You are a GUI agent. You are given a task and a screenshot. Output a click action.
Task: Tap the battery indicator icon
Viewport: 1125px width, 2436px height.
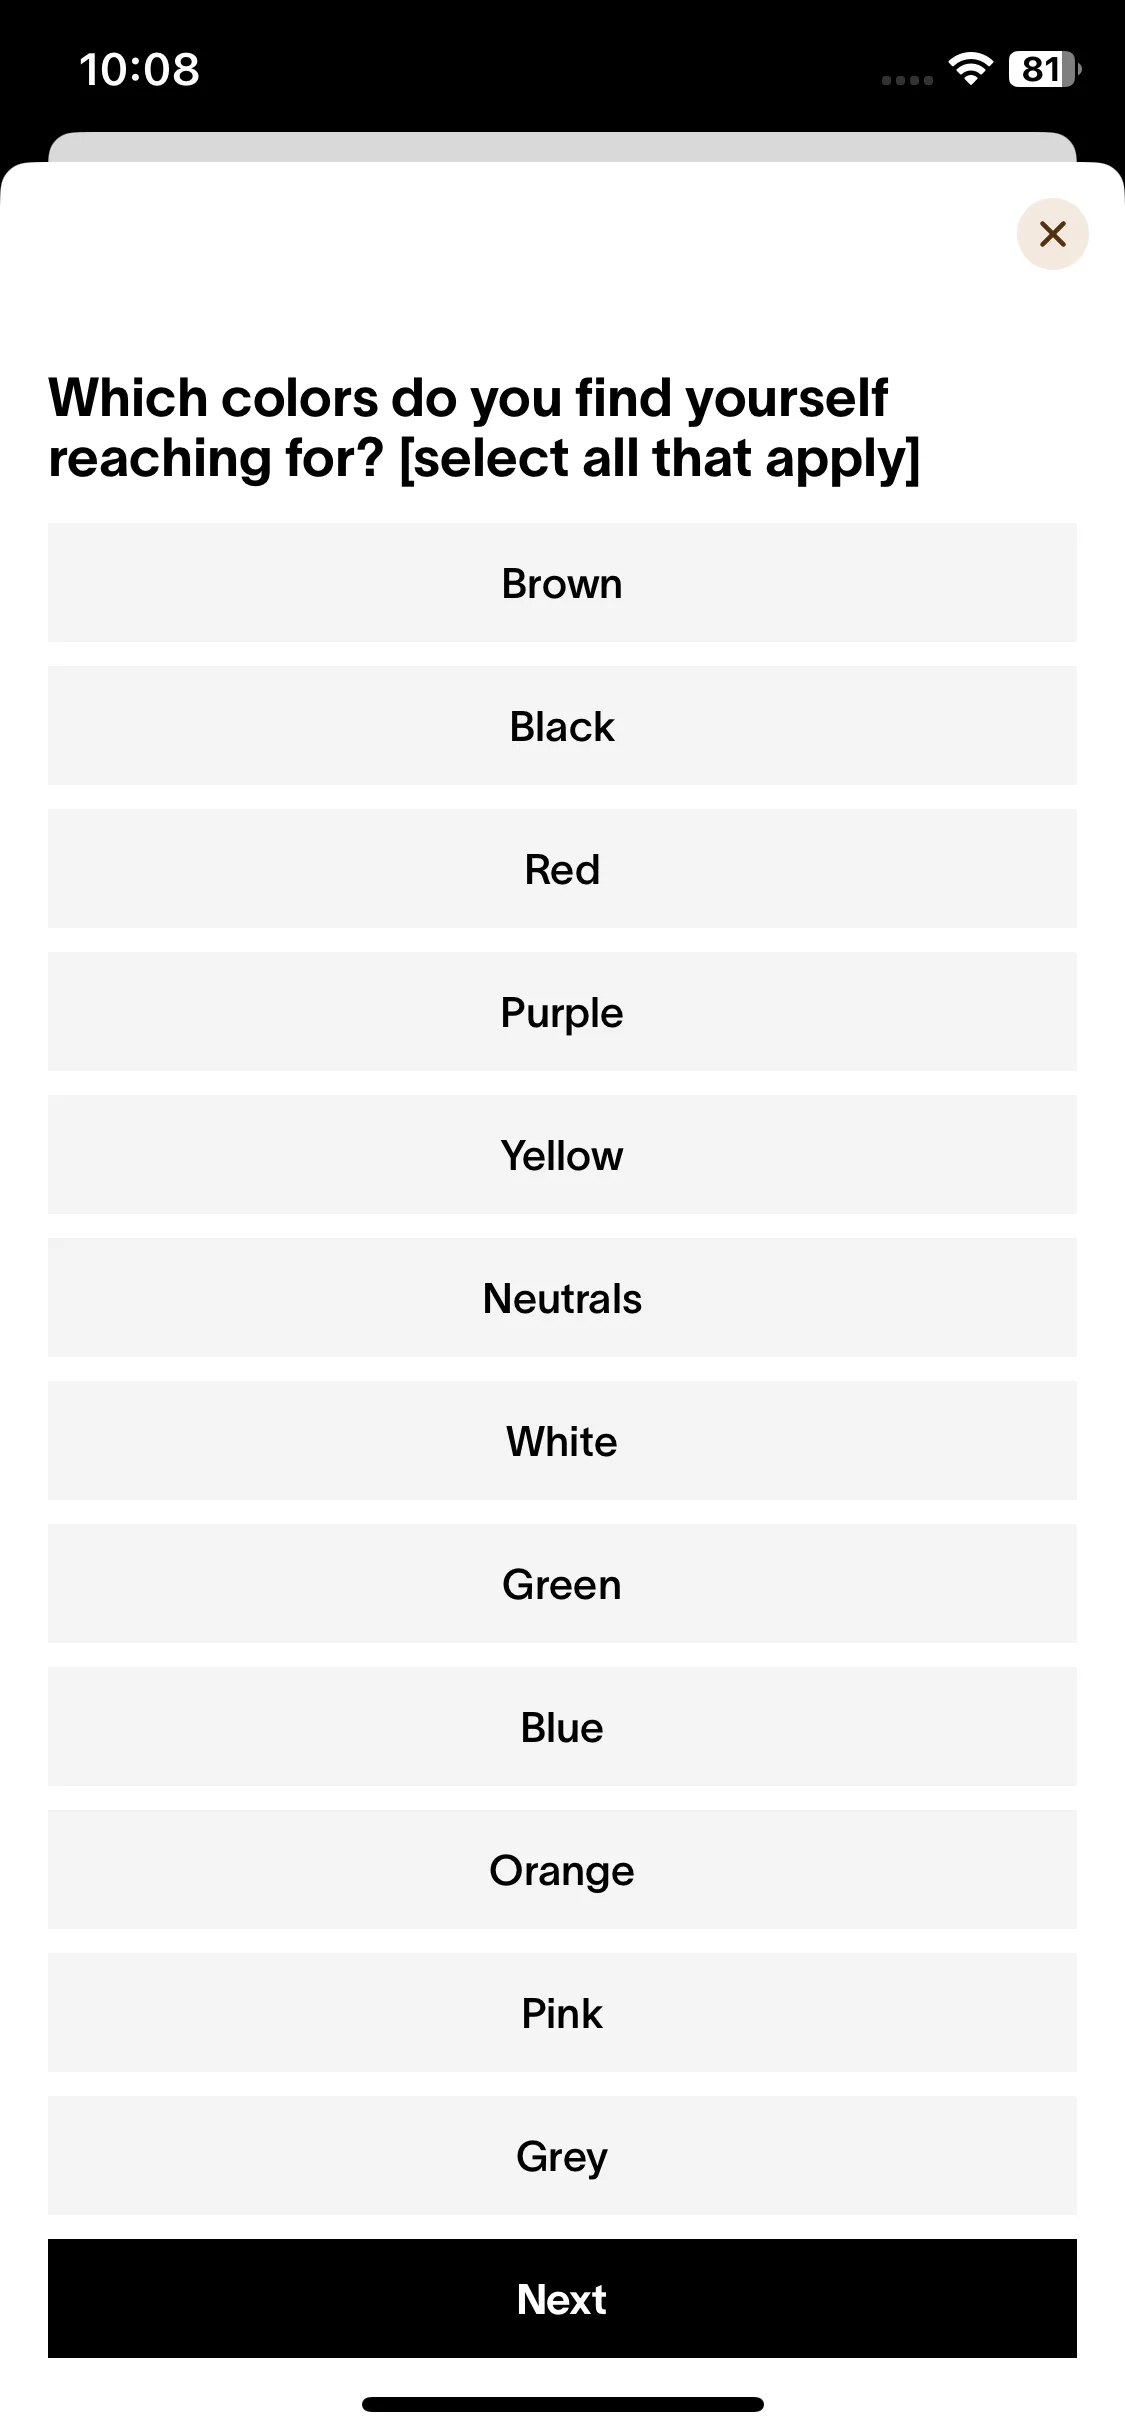1045,69
